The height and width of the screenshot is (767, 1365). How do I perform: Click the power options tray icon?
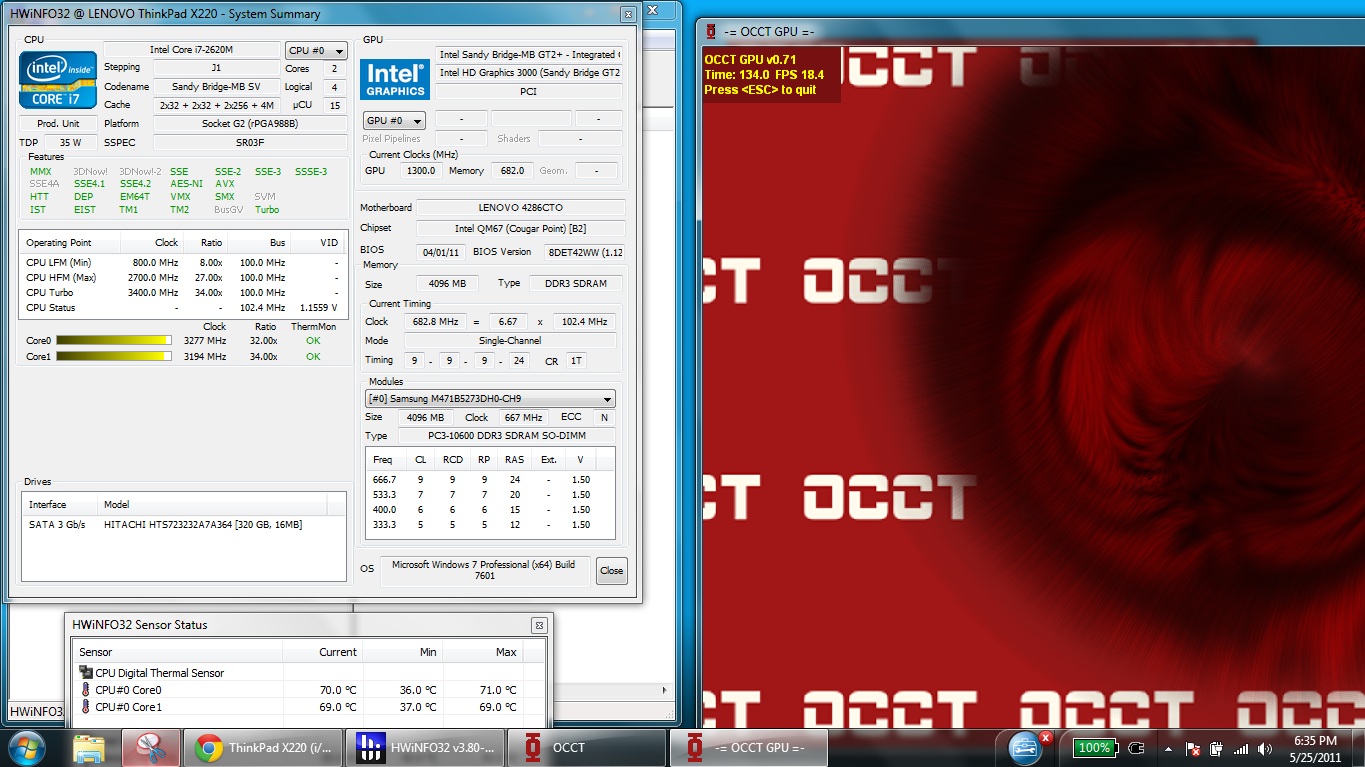tap(1217, 748)
